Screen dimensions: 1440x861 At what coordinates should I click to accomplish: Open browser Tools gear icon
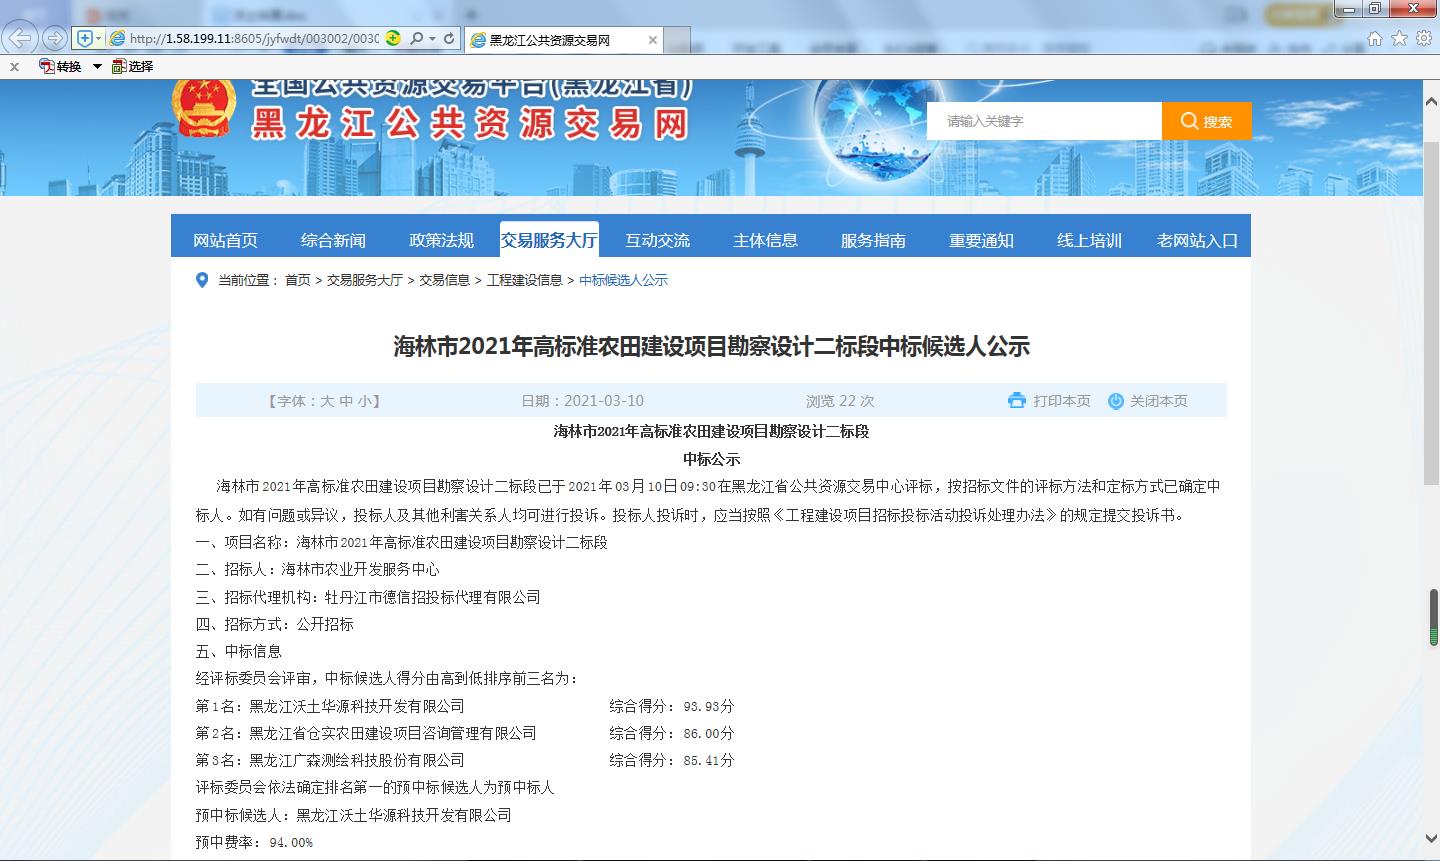click(x=1423, y=39)
